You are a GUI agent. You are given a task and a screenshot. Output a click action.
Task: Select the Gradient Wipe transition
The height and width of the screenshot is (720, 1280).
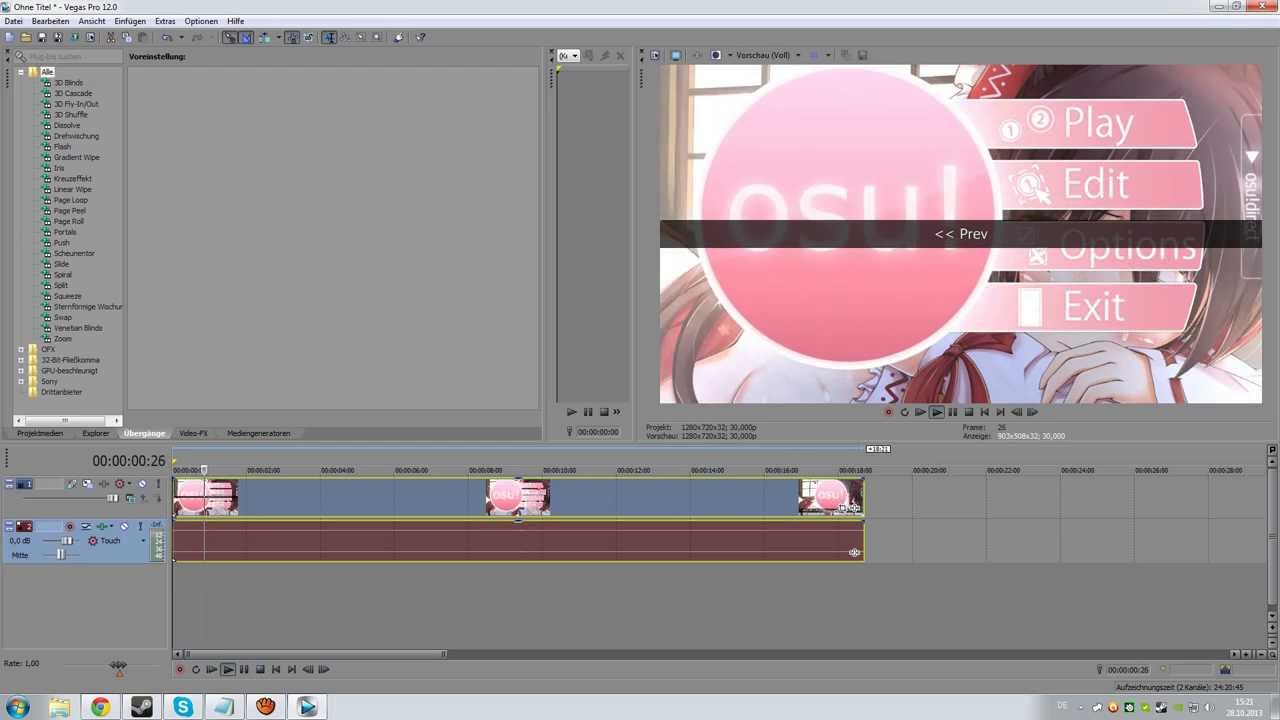tap(76, 157)
